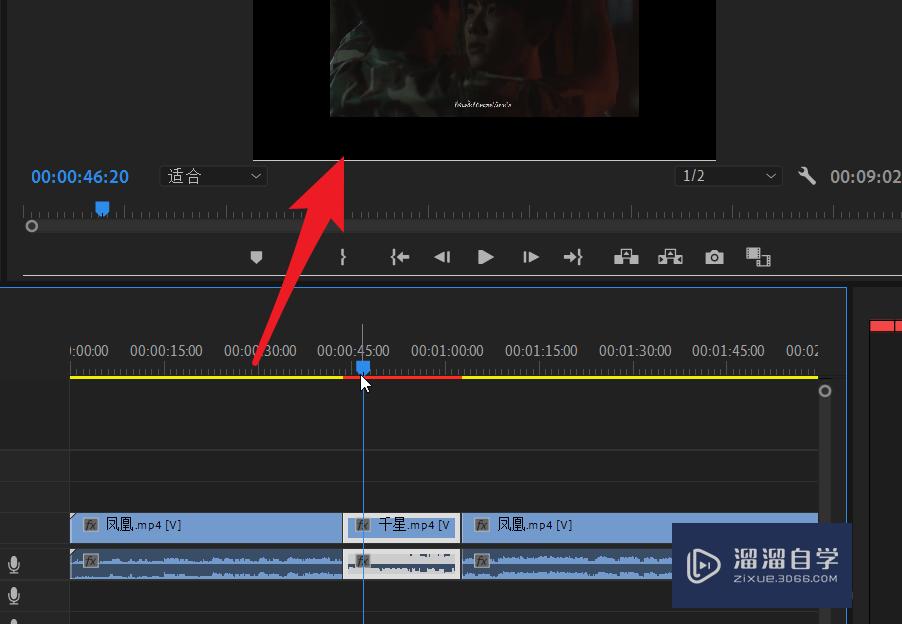Click the blue 00:00:46:20 timecode field

point(80,177)
